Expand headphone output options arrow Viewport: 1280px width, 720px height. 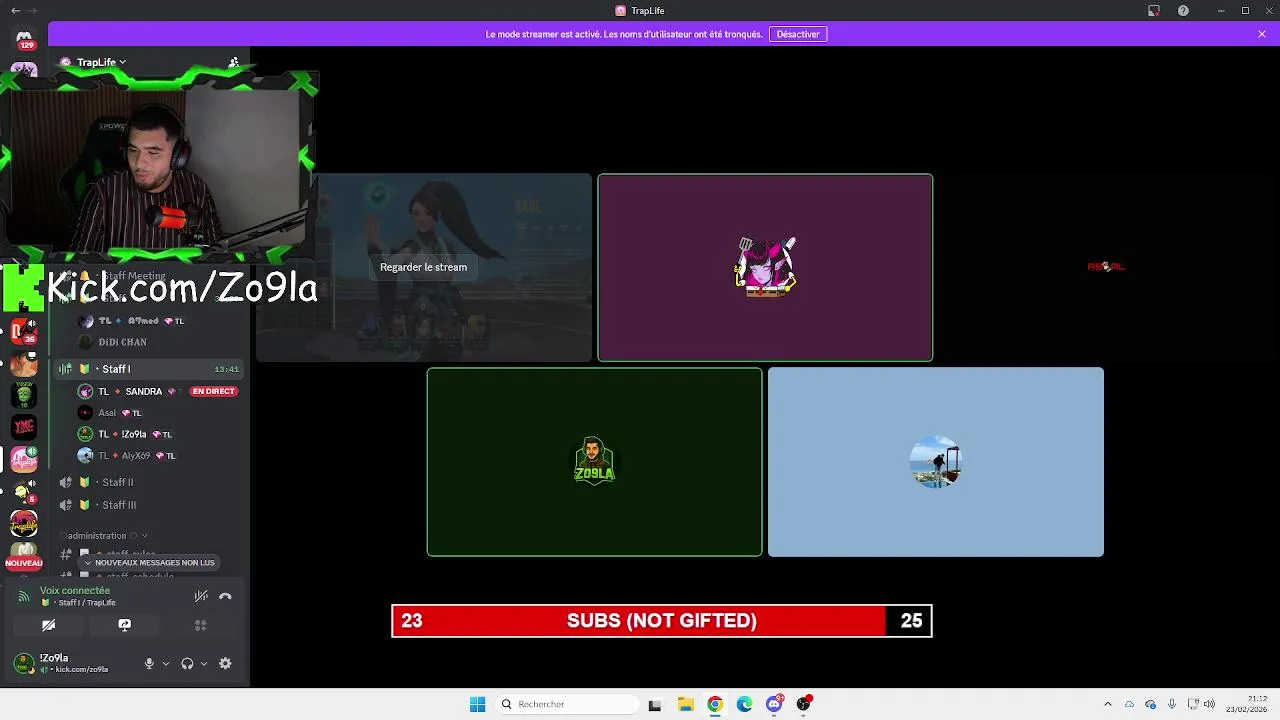point(204,663)
